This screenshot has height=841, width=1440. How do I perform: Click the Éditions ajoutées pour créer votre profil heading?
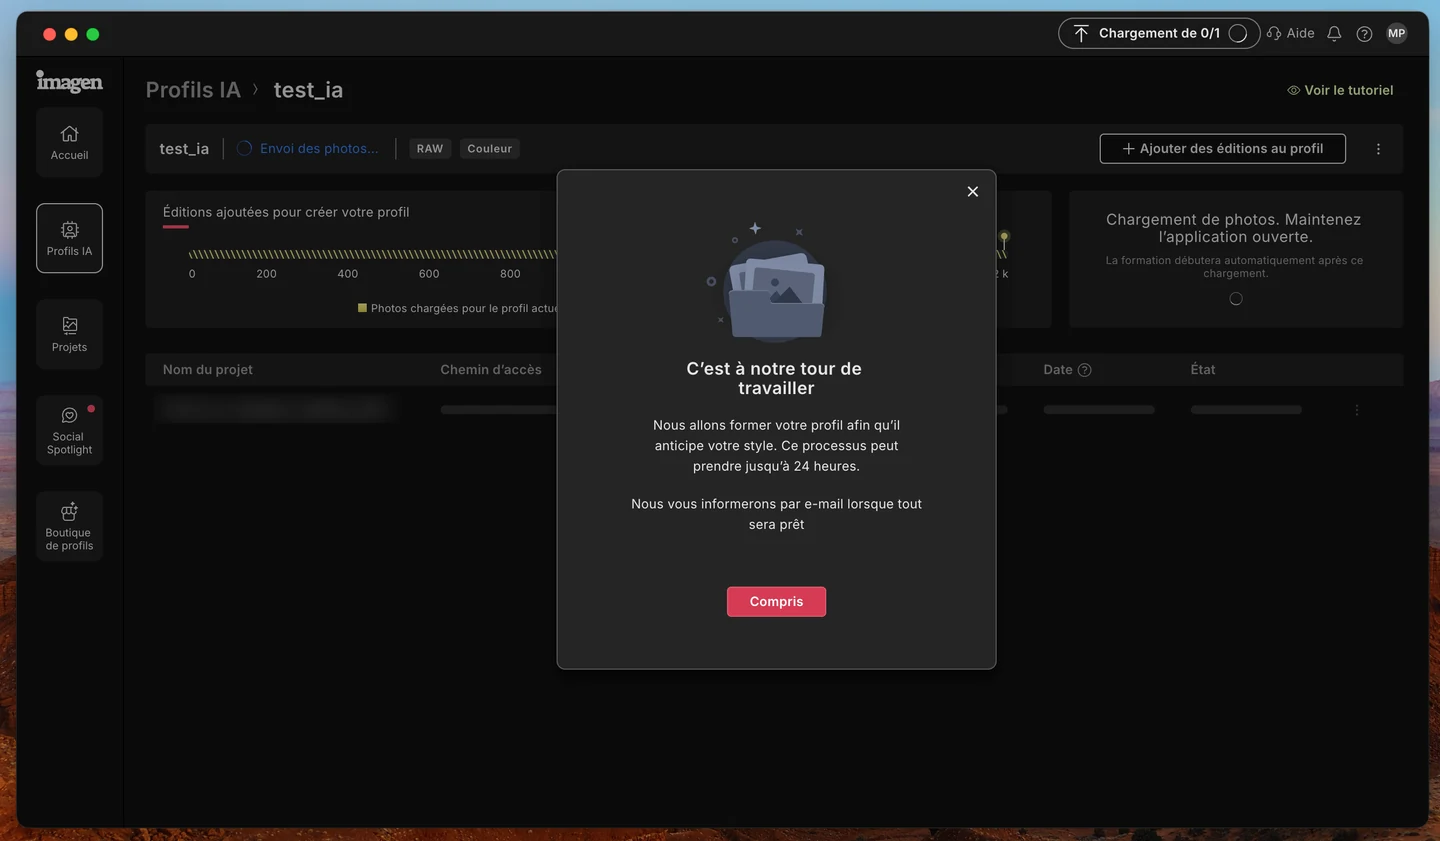[286, 212]
